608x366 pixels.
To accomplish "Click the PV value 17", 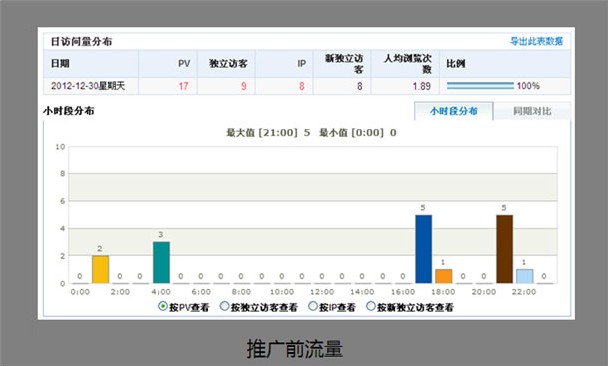I will (183, 86).
